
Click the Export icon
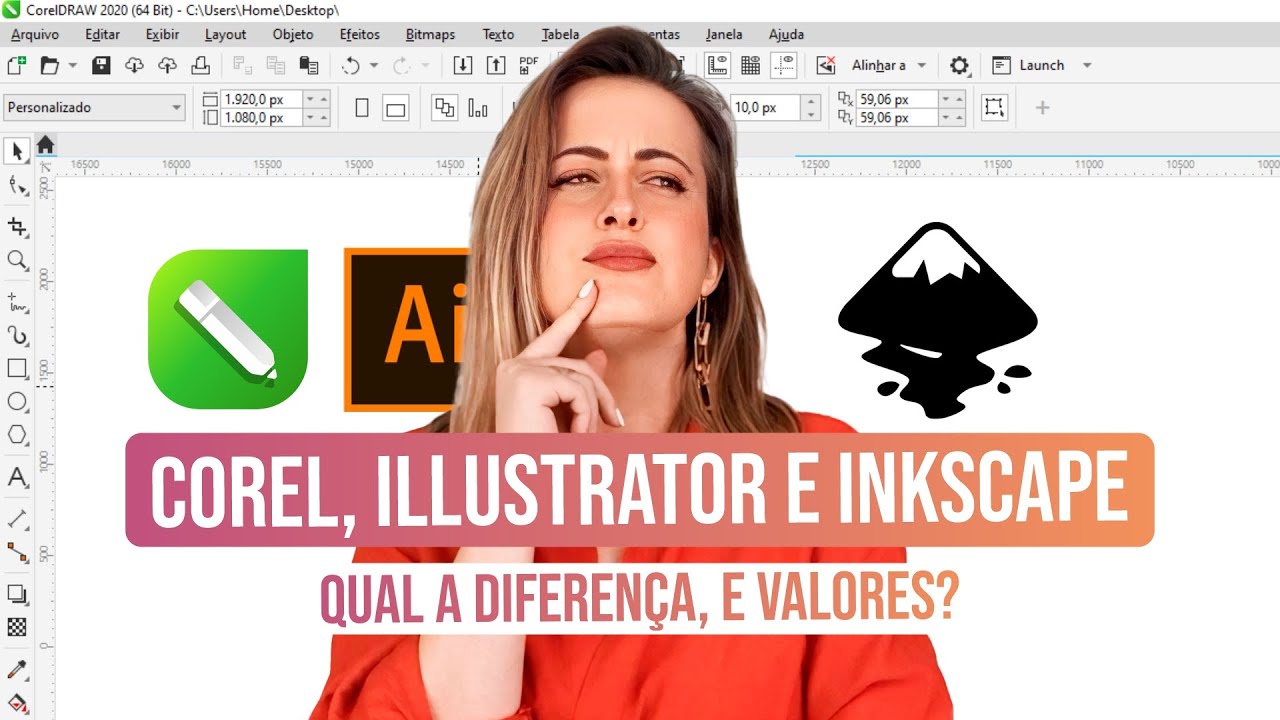(496, 65)
